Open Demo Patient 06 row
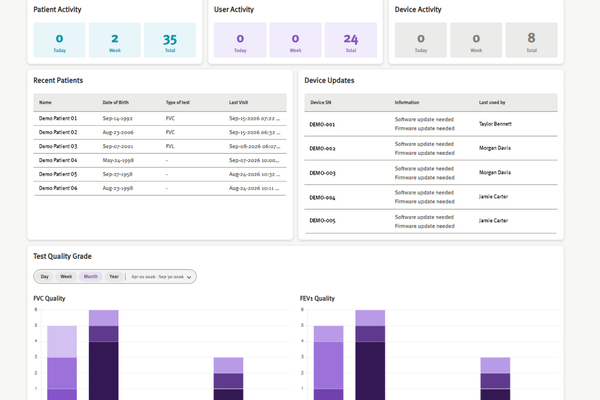This screenshot has height=400, width=600. [160, 188]
